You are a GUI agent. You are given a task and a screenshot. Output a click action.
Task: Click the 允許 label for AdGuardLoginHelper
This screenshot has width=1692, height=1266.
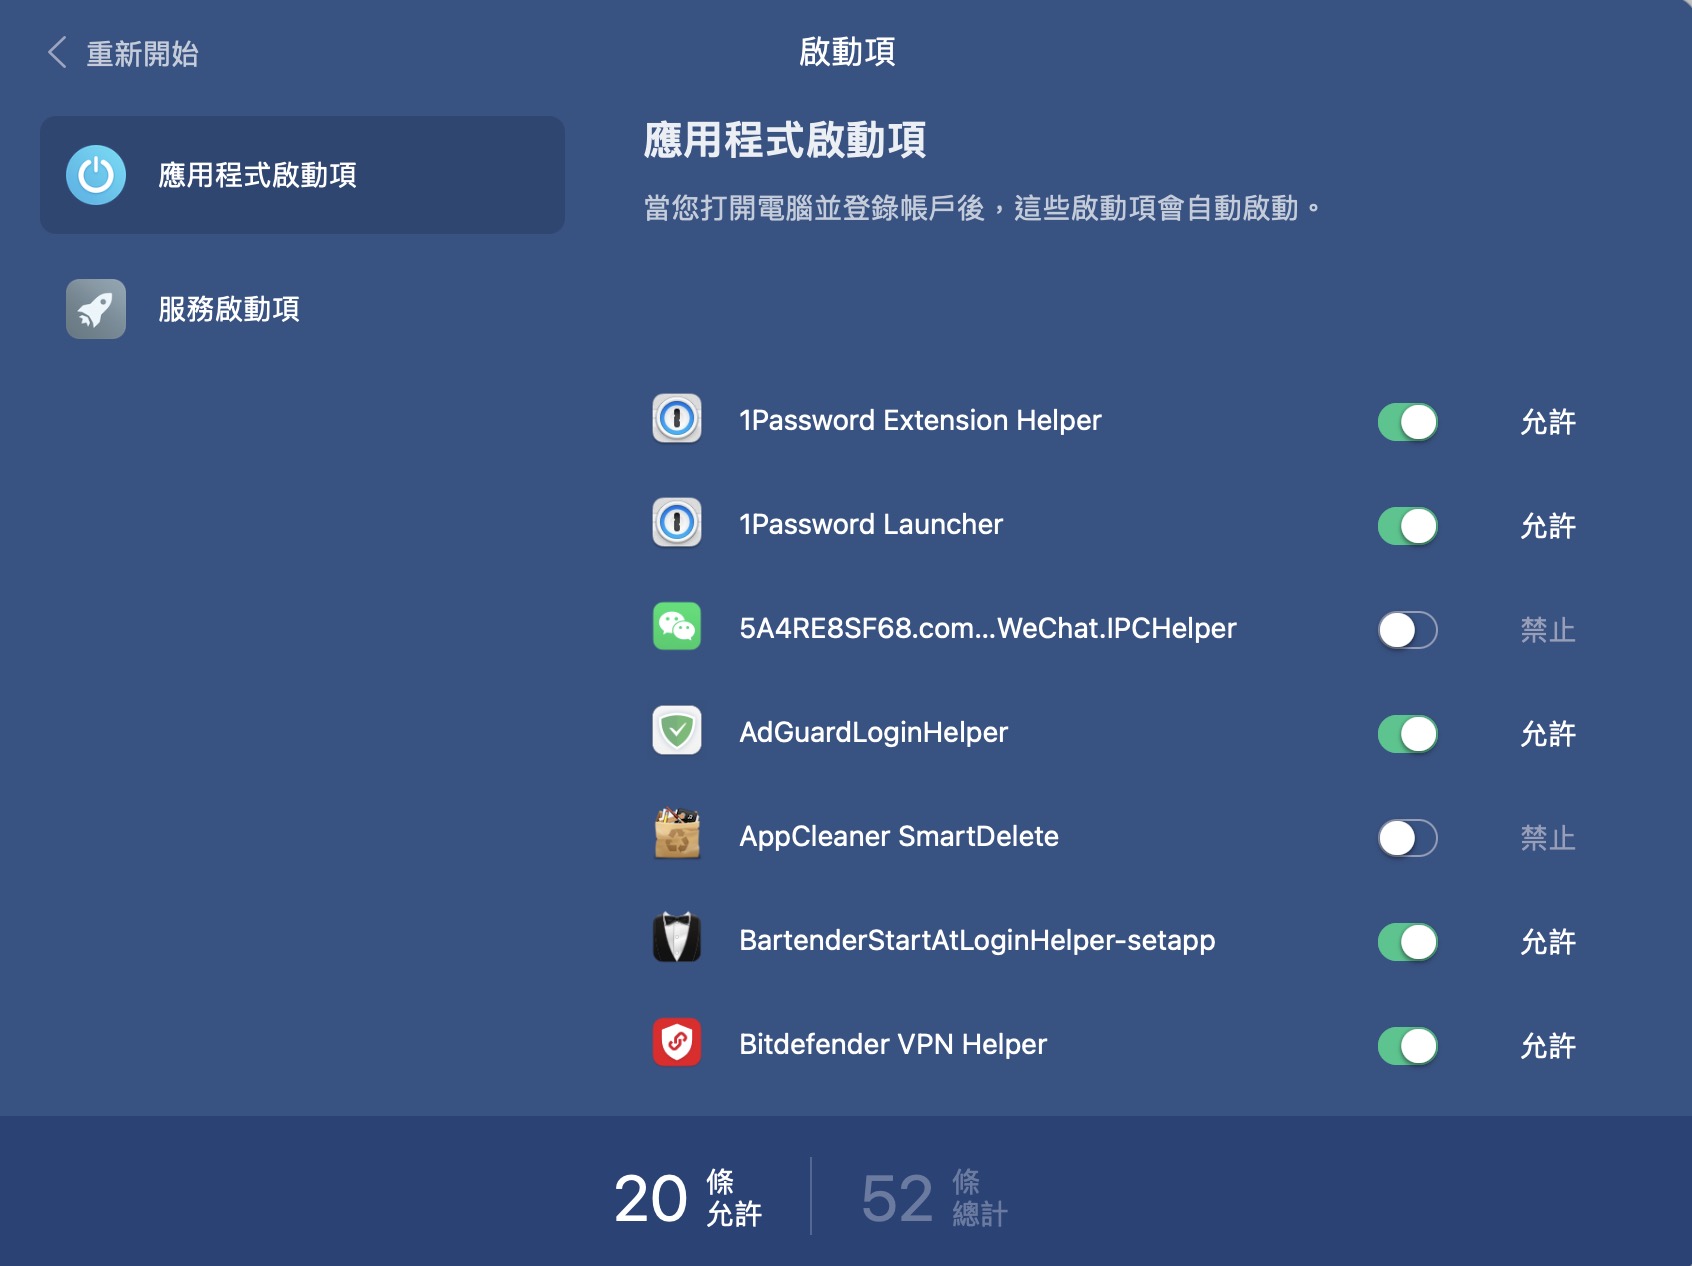click(x=1548, y=734)
